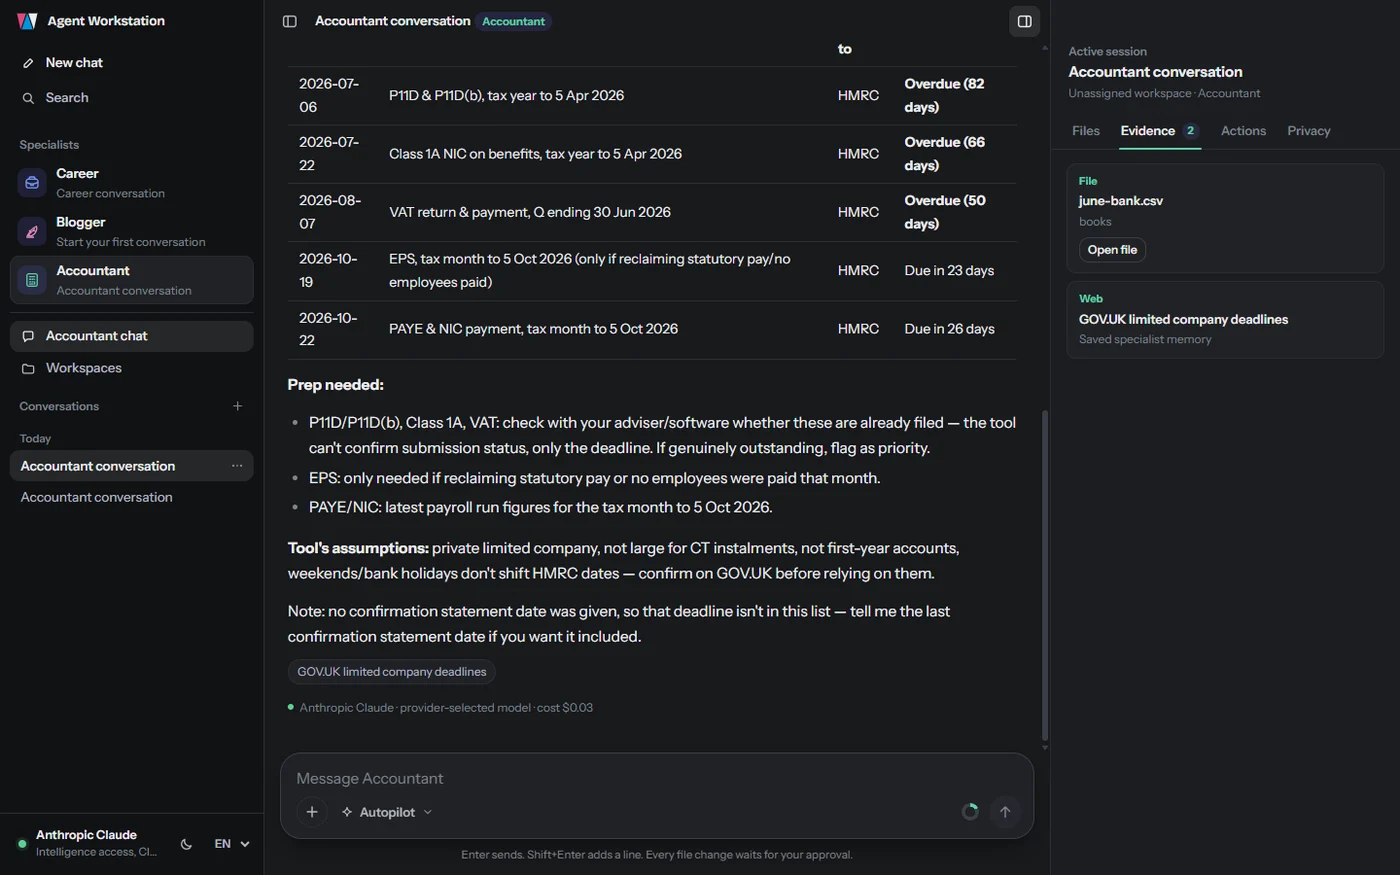Viewport: 1400px width, 875px height.
Task: Open the EN language dropdown
Action: [231, 844]
